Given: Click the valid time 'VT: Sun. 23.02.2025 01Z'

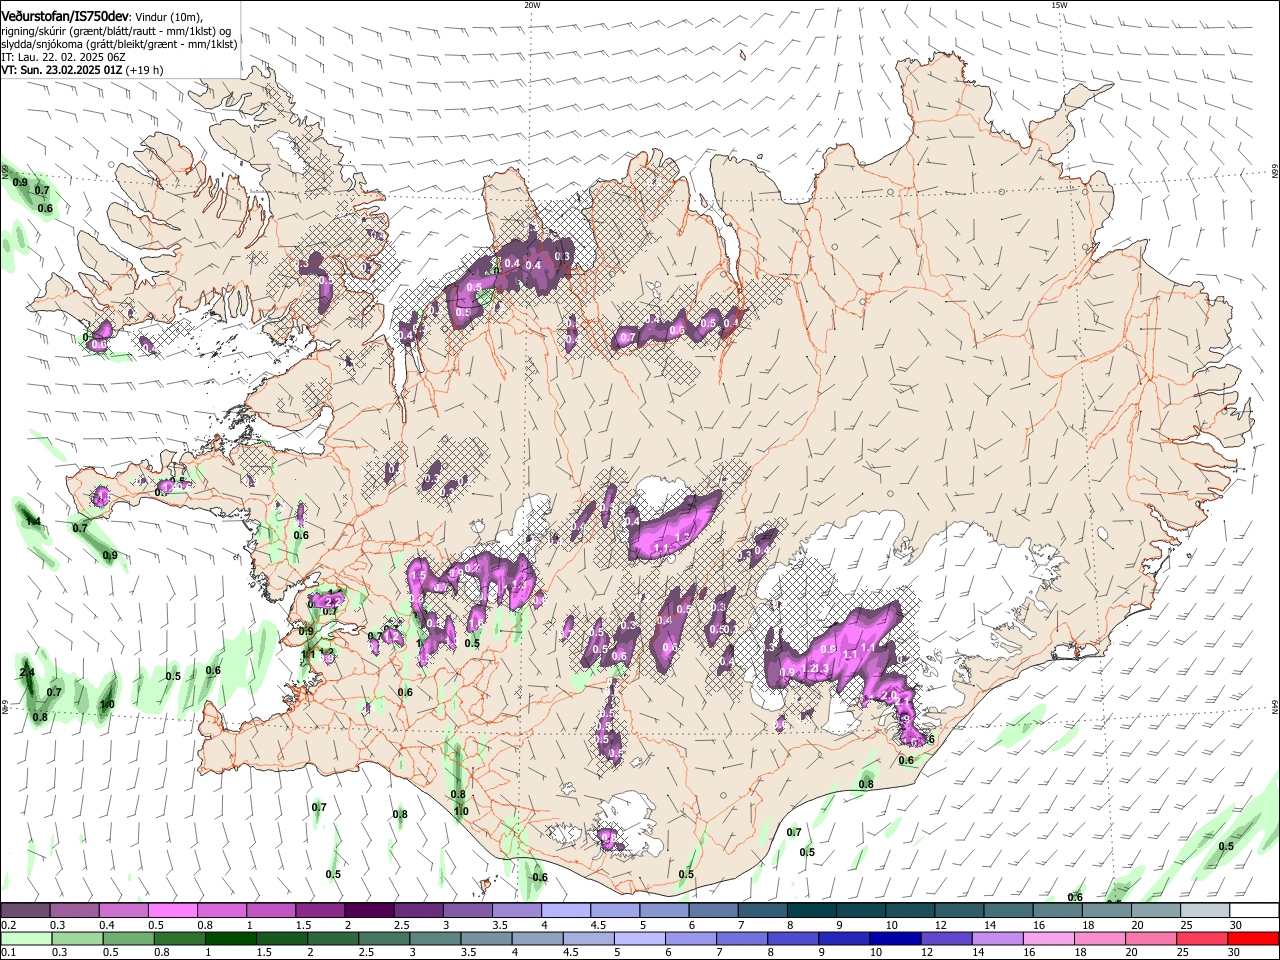Looking at the screenshot, I should point(61,70).
